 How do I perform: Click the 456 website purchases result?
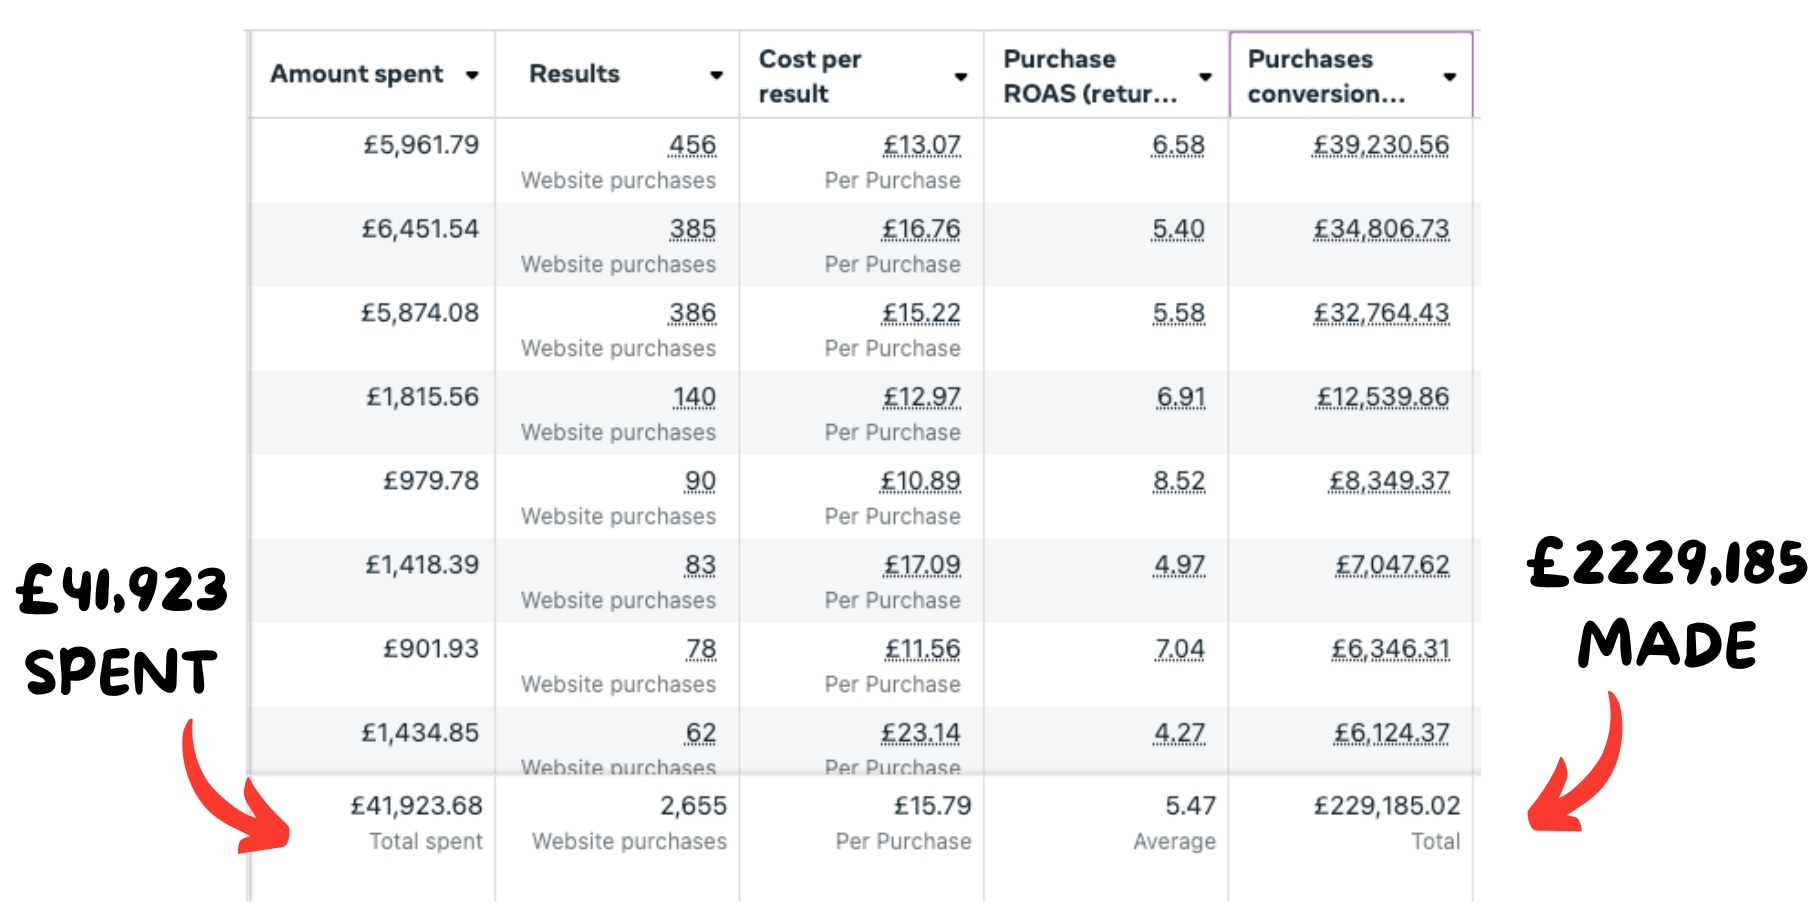[x=692, y=145]
